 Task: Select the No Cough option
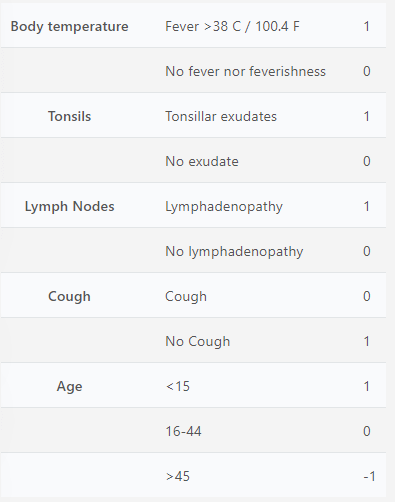[x=198, y=342]
